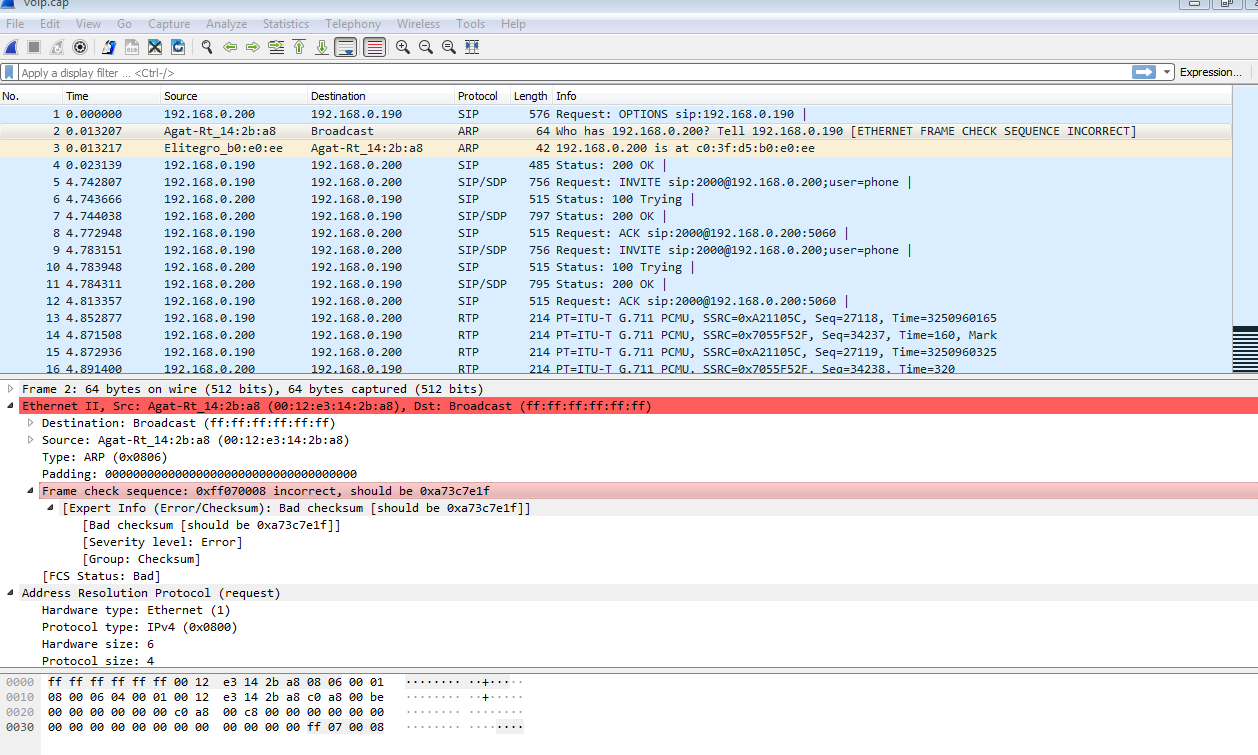Click the apply filter blue arrow button
The width and height of the screenshot is (1258, 755).
(x=1143, y=72)
